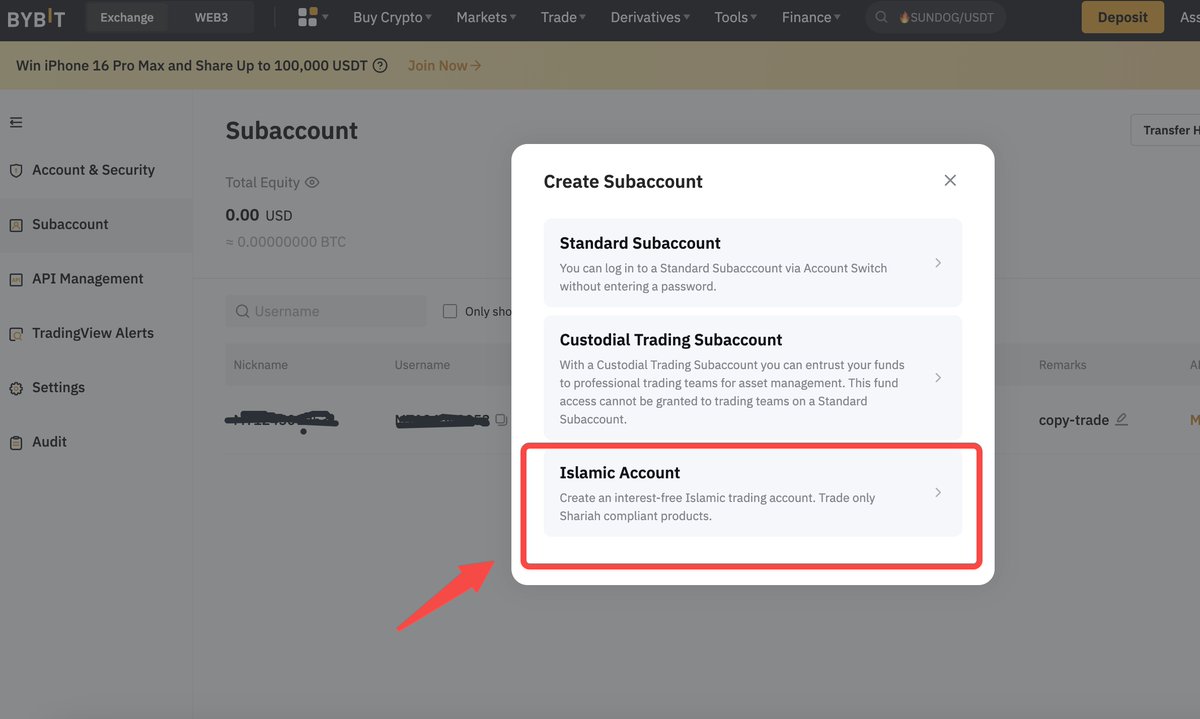The width and height of the screenshot is (1200, 719).
Task: Click the Transfer History button
Action: coord(1166,130)
